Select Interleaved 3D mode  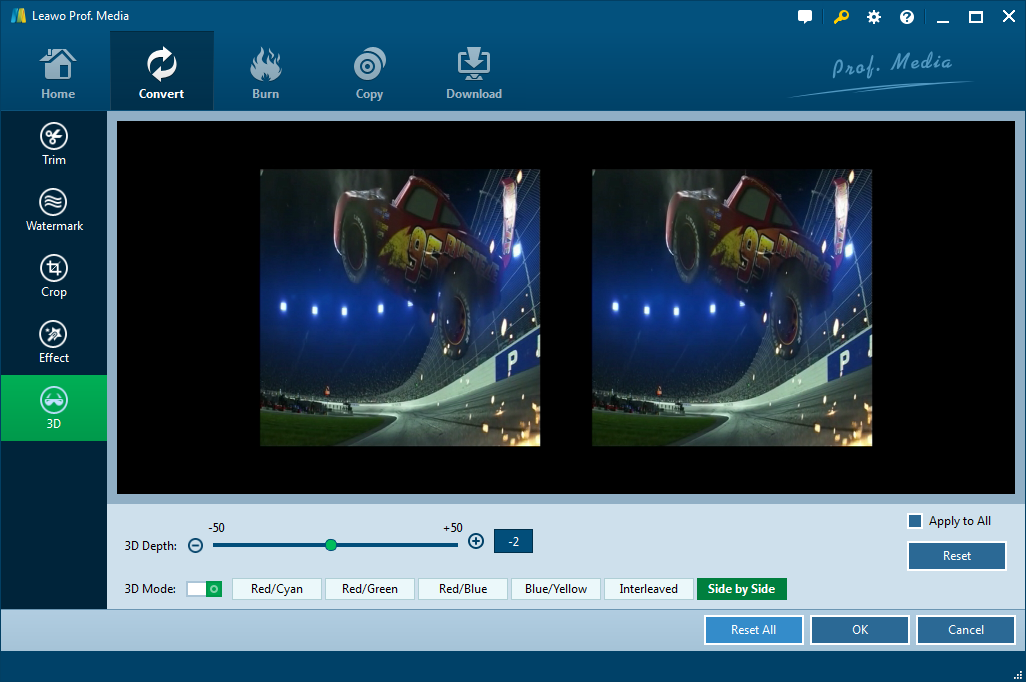point(648,589)
